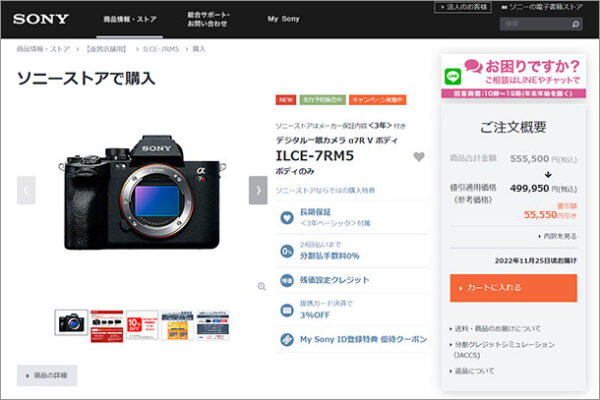This screenshot has width=600, height=400.
Task: Add ILCE-7RM5 to favorites with heart icon
Action: tap(419, 157)
